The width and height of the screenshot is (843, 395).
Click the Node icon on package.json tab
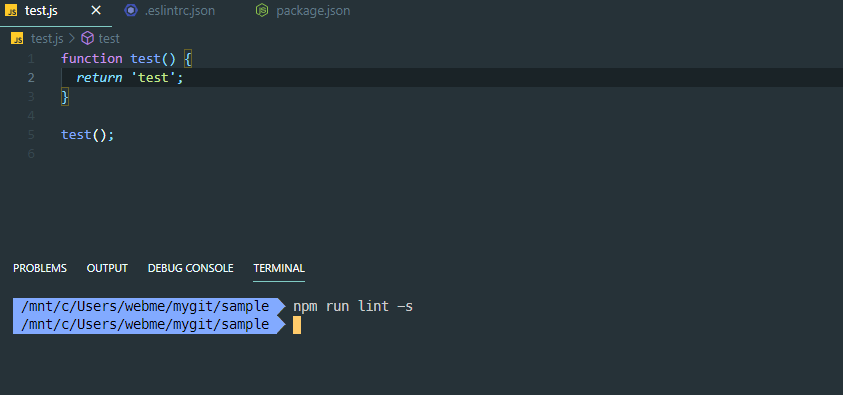tap(262, 10)
